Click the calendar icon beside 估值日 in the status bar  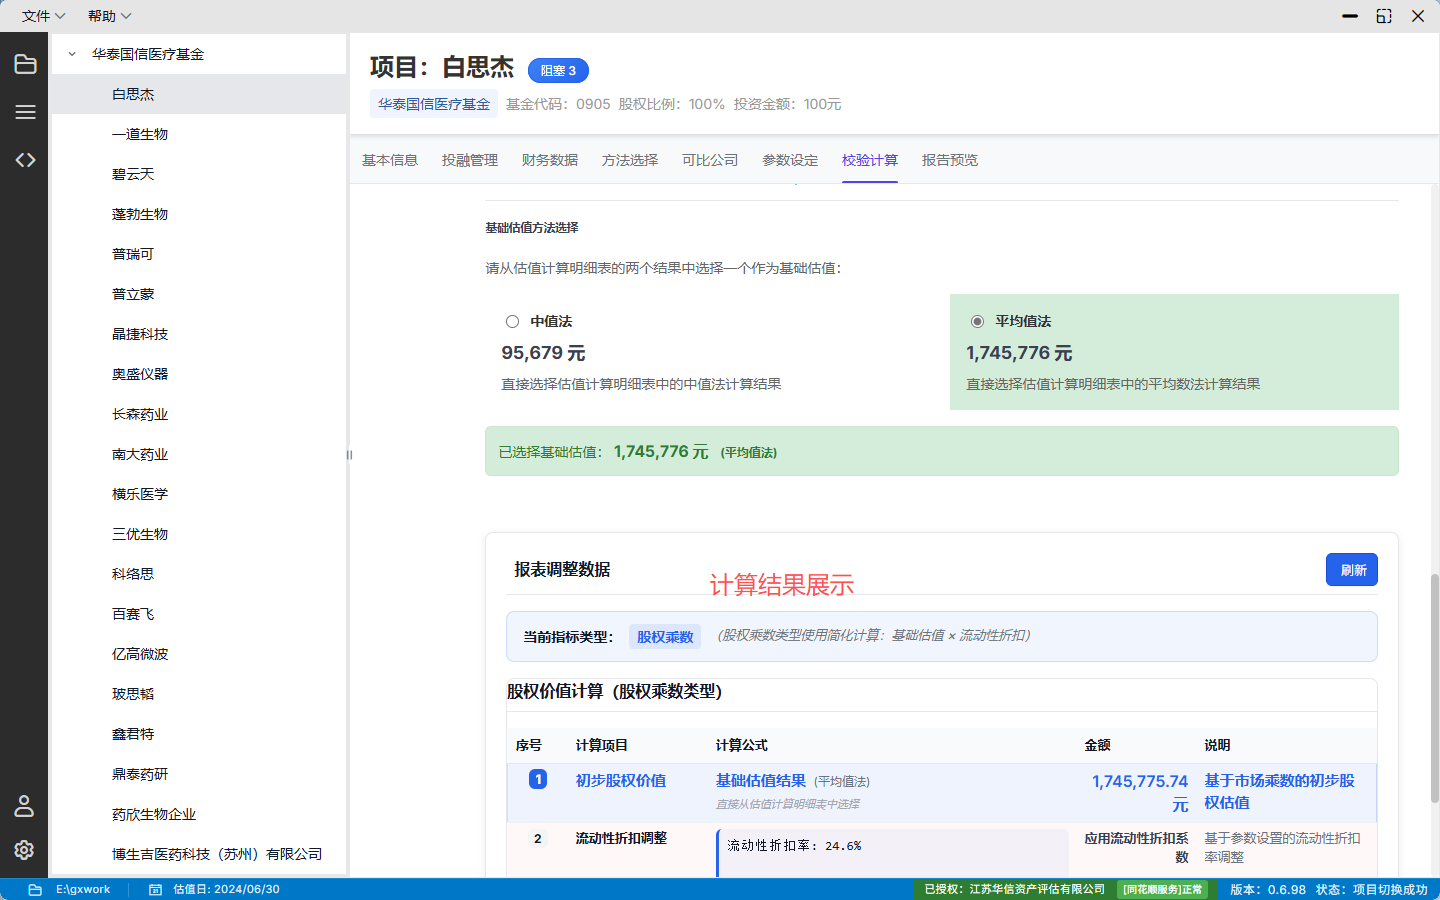tap(155, 889)
